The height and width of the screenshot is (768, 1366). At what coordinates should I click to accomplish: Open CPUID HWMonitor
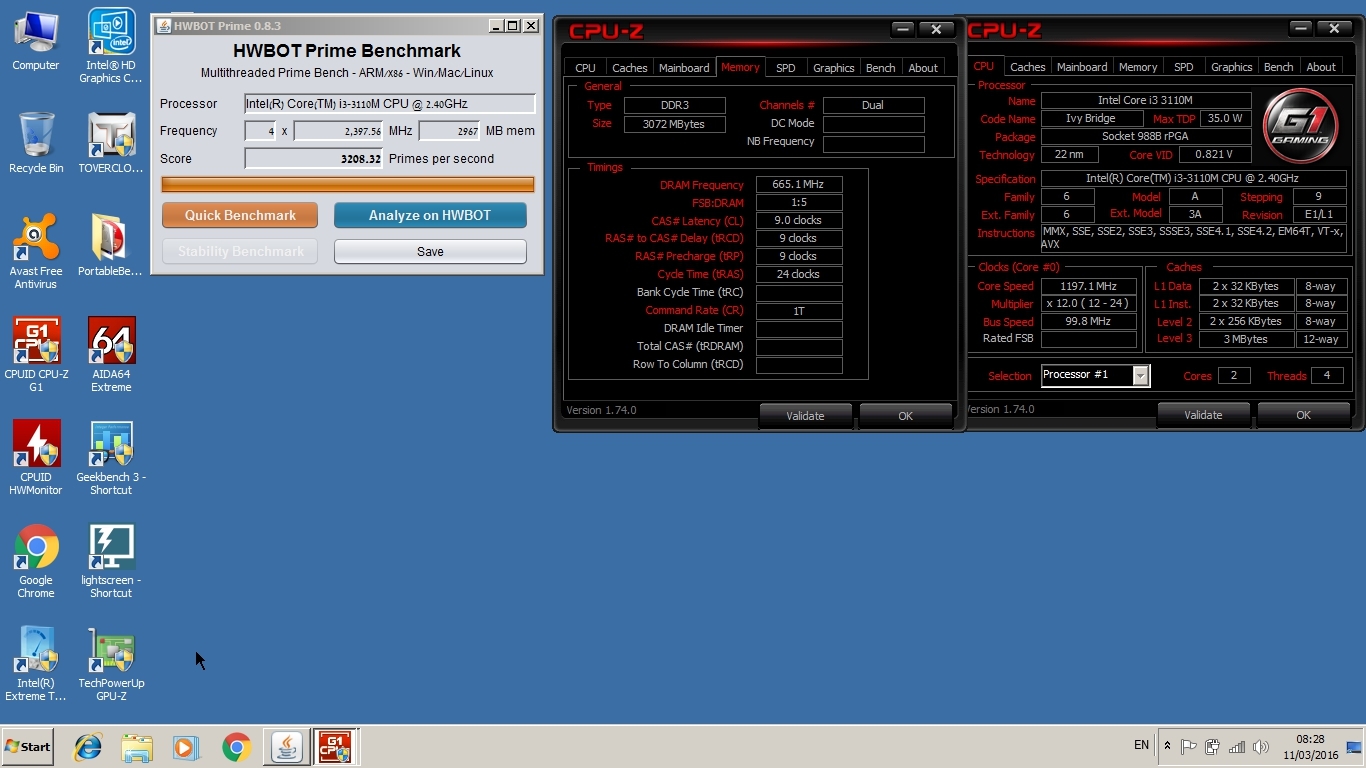tap(36, 458)
